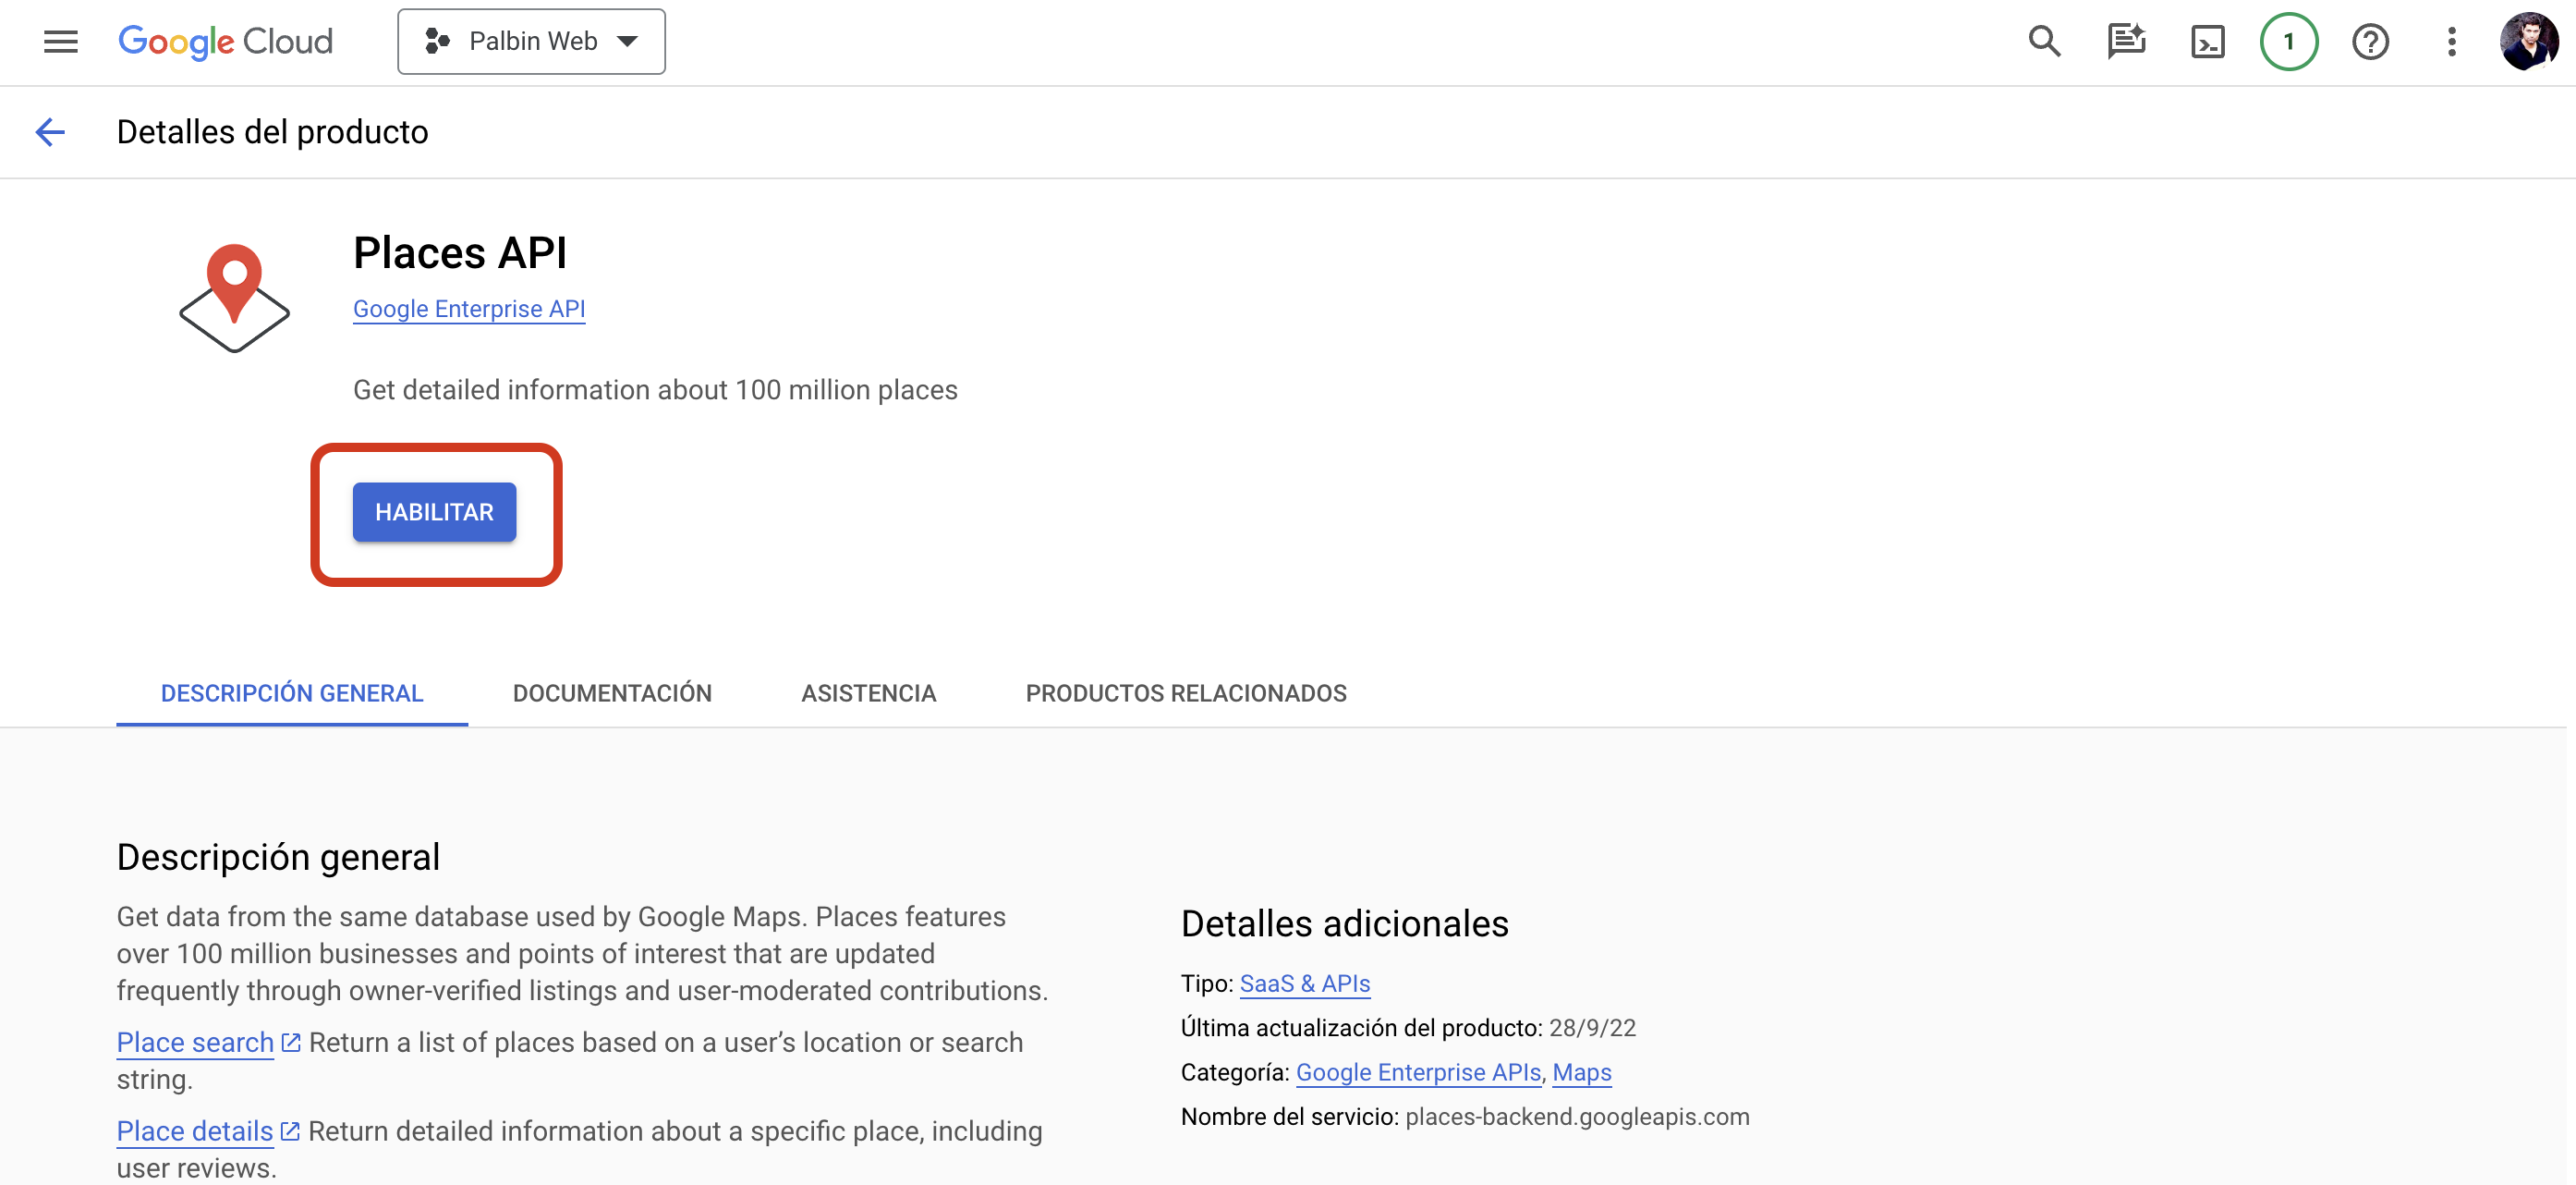Click the external link icon after Place details
The image size is (2576, 1185).
(290, 1132)
